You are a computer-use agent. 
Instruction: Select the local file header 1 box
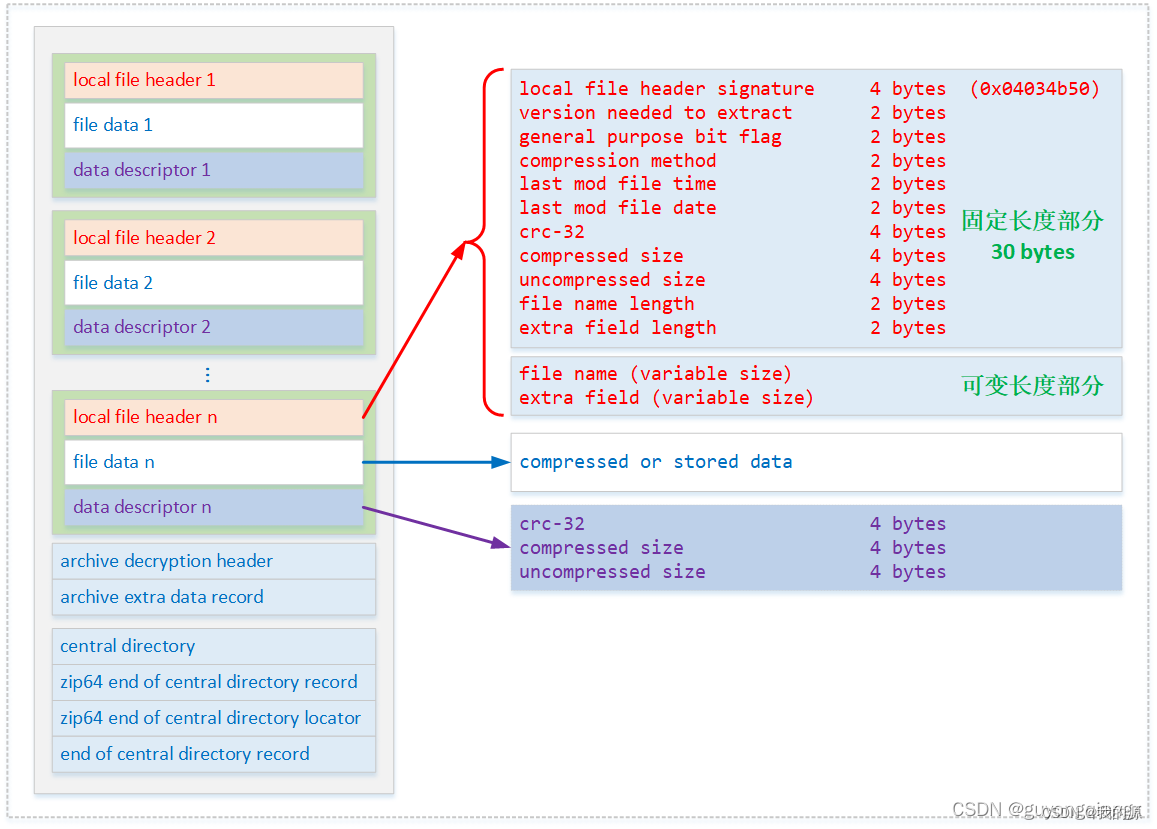[x=213, y=80]
